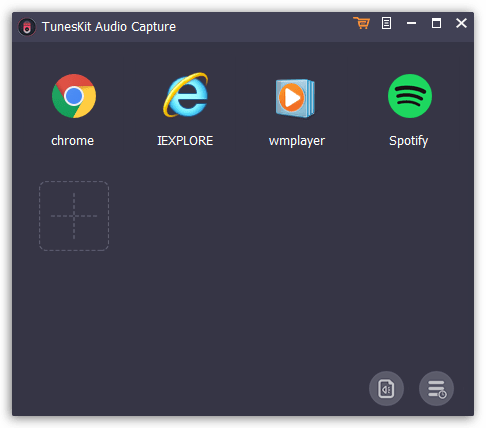This screenshot has height=428, width=486.
Task: Launch Chrome from the program list
Action: pyautogui.click(x=74, y=96)
